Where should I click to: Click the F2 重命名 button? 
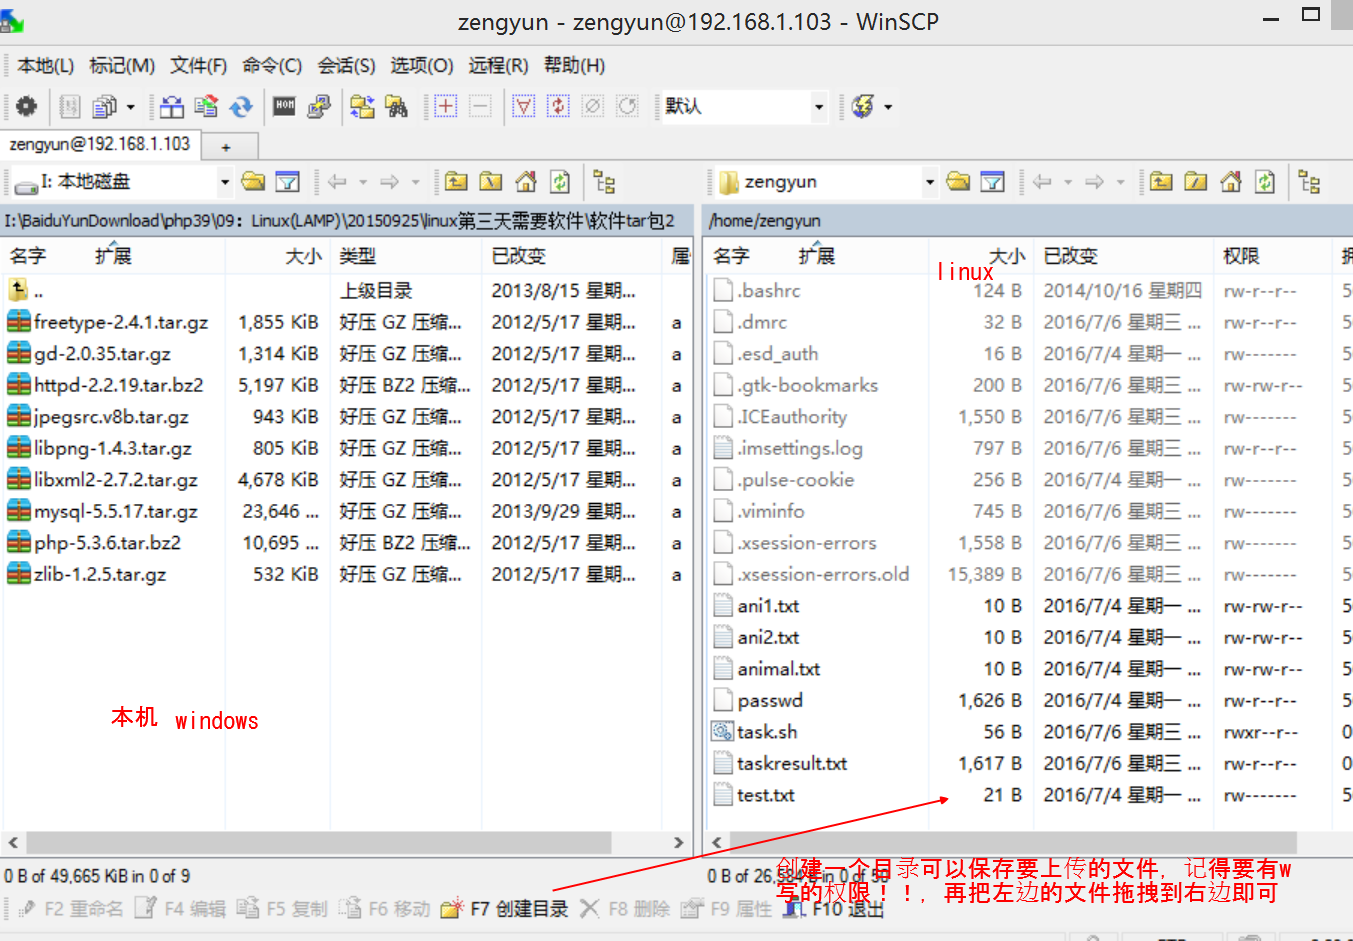pos(71,908)
